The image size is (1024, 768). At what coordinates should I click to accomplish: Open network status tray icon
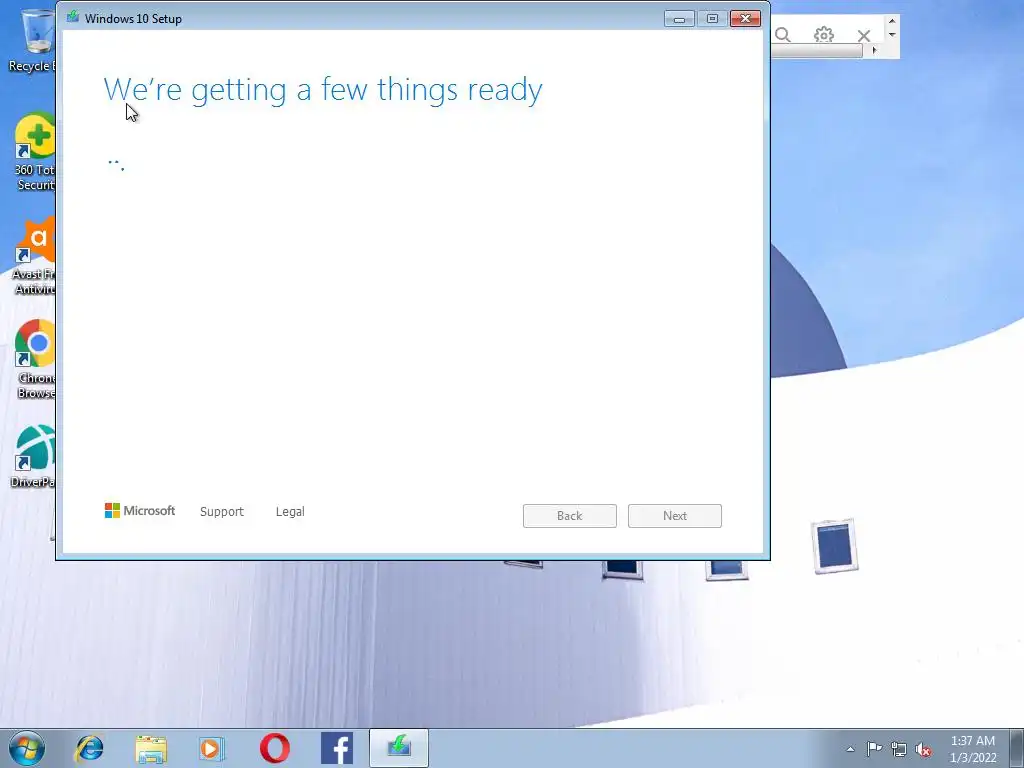tap(899, 749)
